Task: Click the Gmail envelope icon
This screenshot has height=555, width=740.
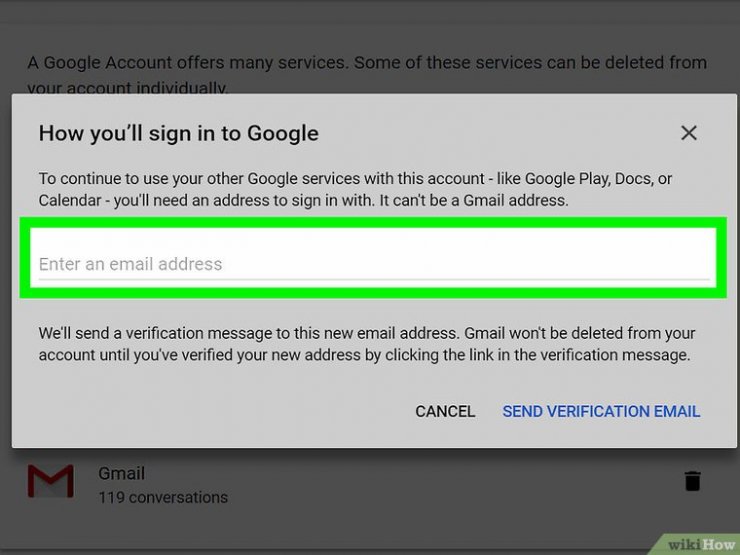Action: click(x=50, y=482)
